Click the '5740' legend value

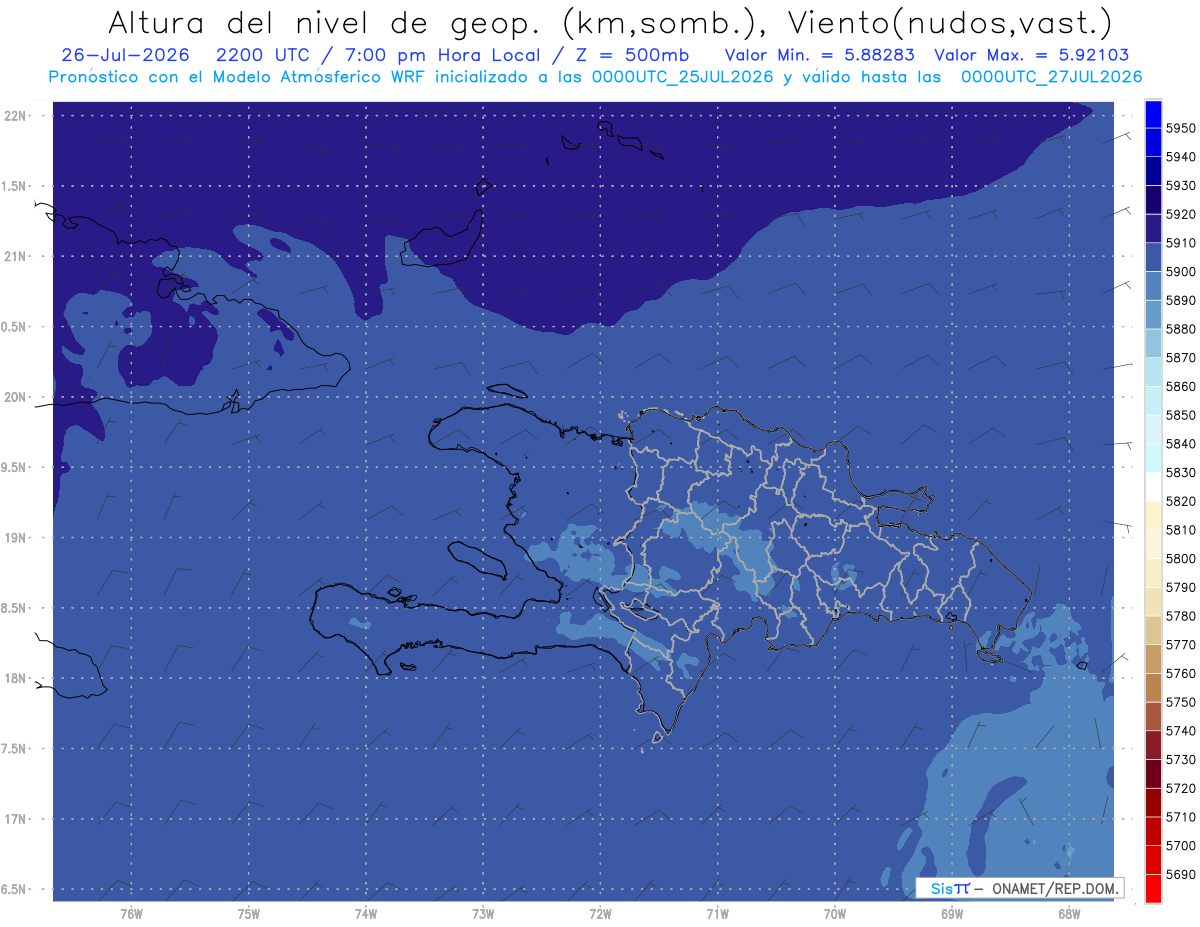(x=1181, y=731)
